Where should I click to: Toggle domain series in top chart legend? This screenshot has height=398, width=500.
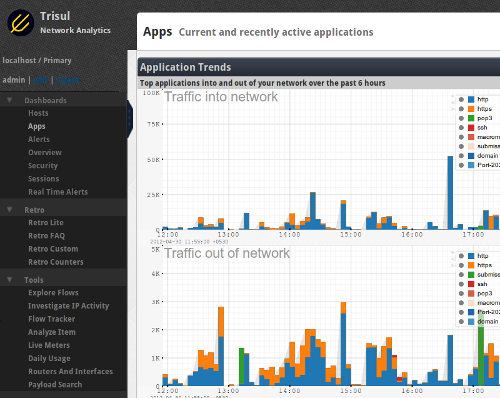(461, 156)
